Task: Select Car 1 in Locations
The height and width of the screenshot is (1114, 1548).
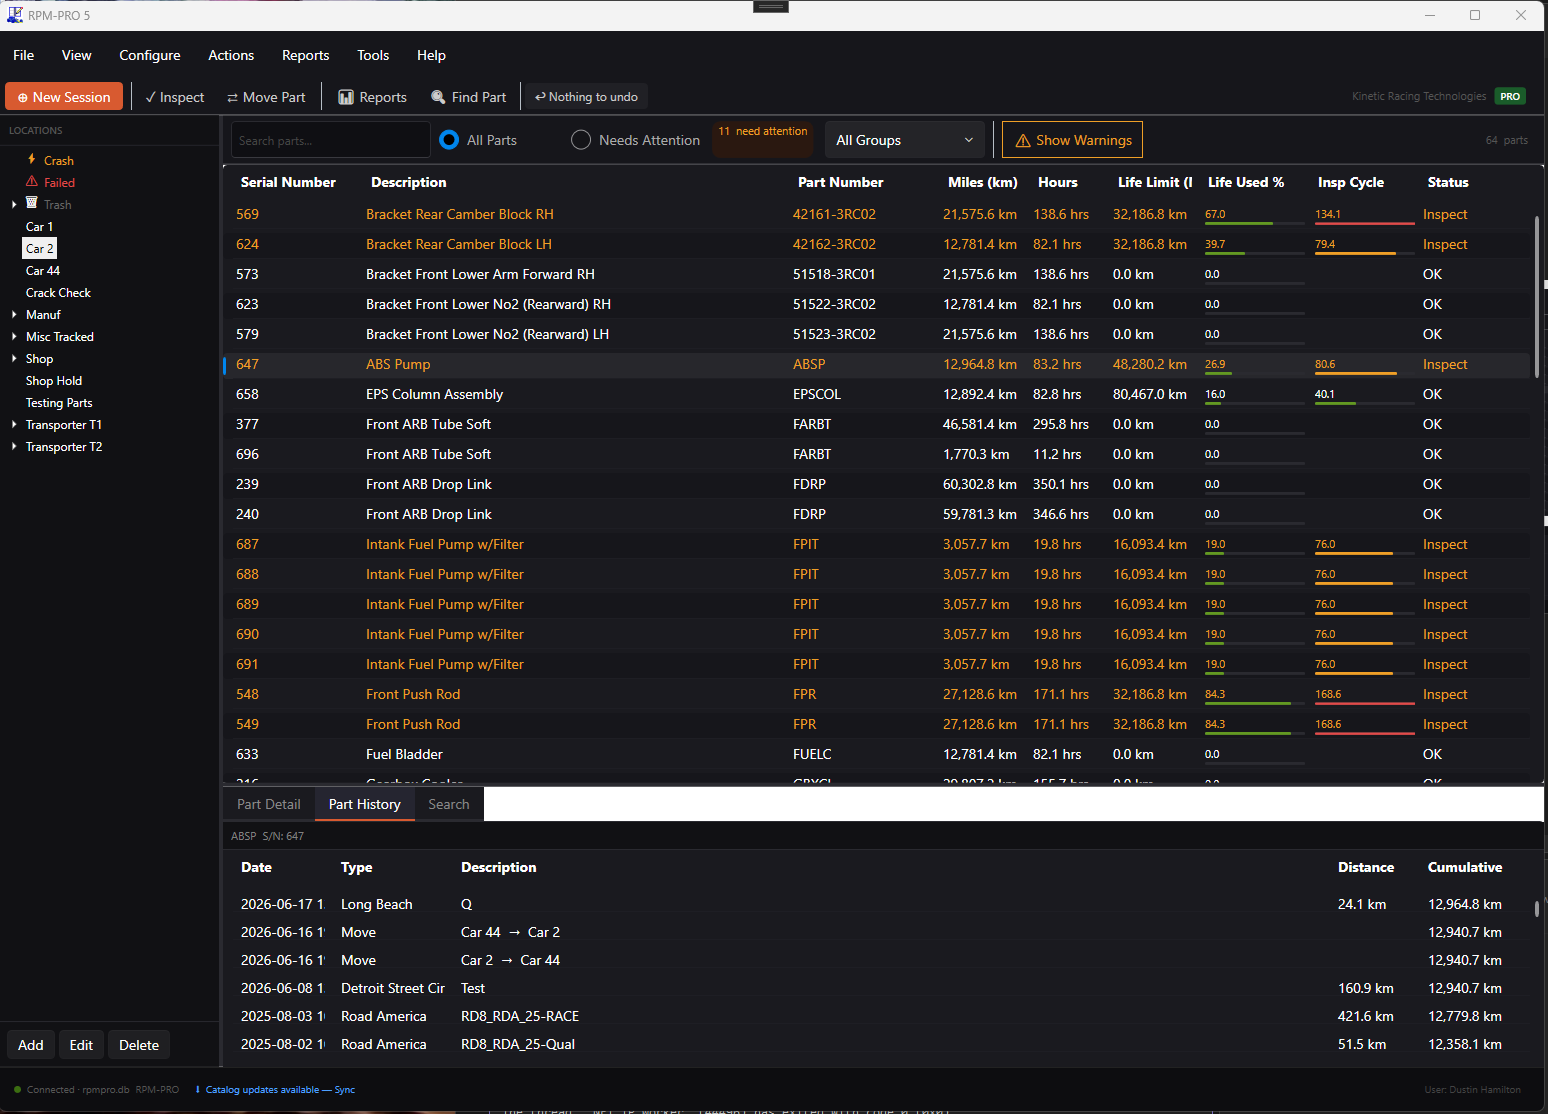Action: click(x=40, y=227)
